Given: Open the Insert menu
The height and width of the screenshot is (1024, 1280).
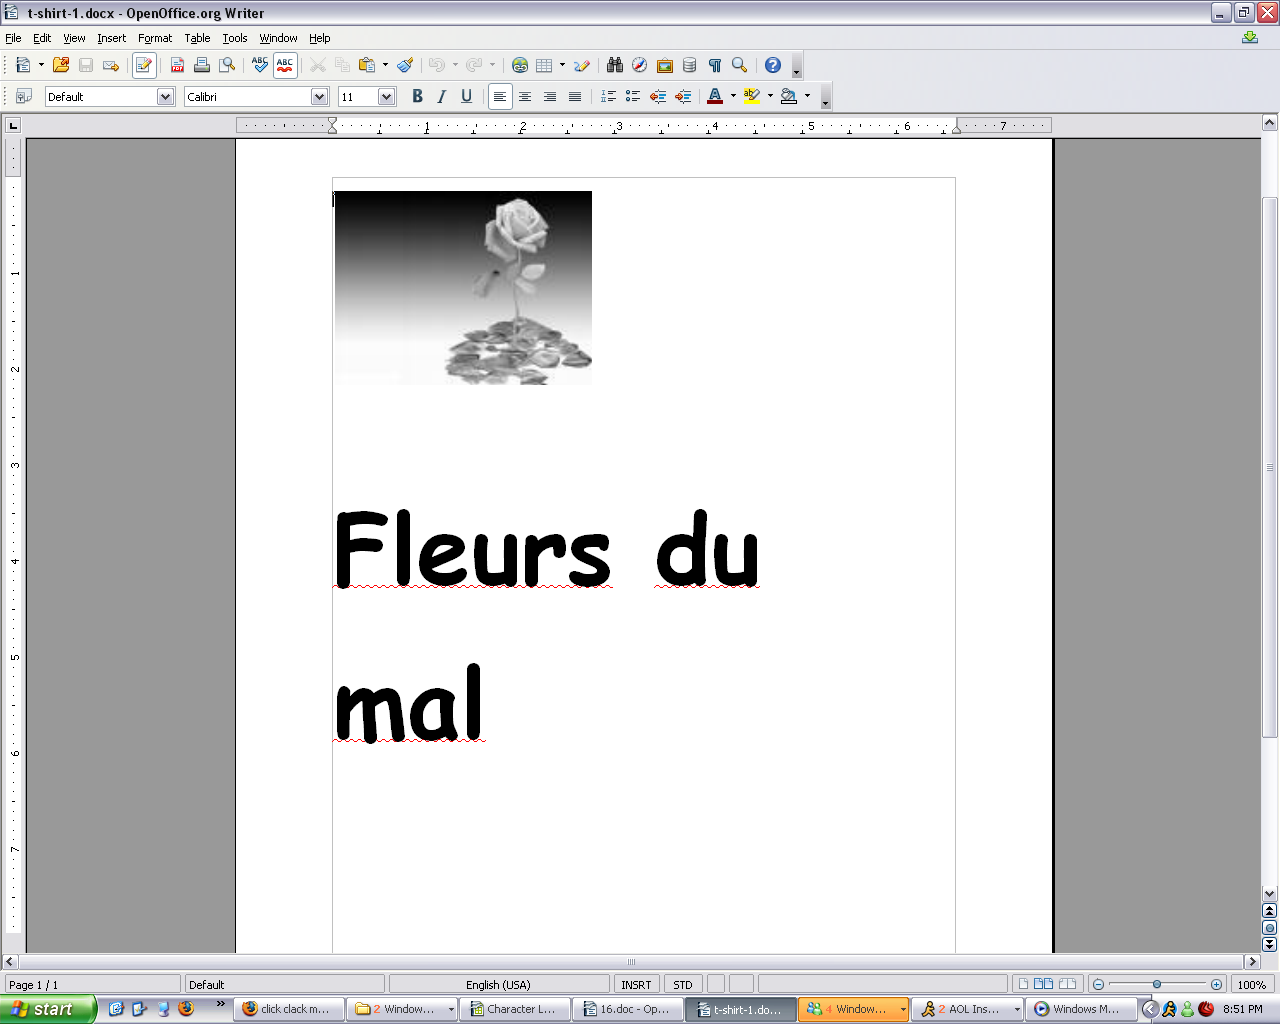Looking at the screenshot, I should coord(112,38).
